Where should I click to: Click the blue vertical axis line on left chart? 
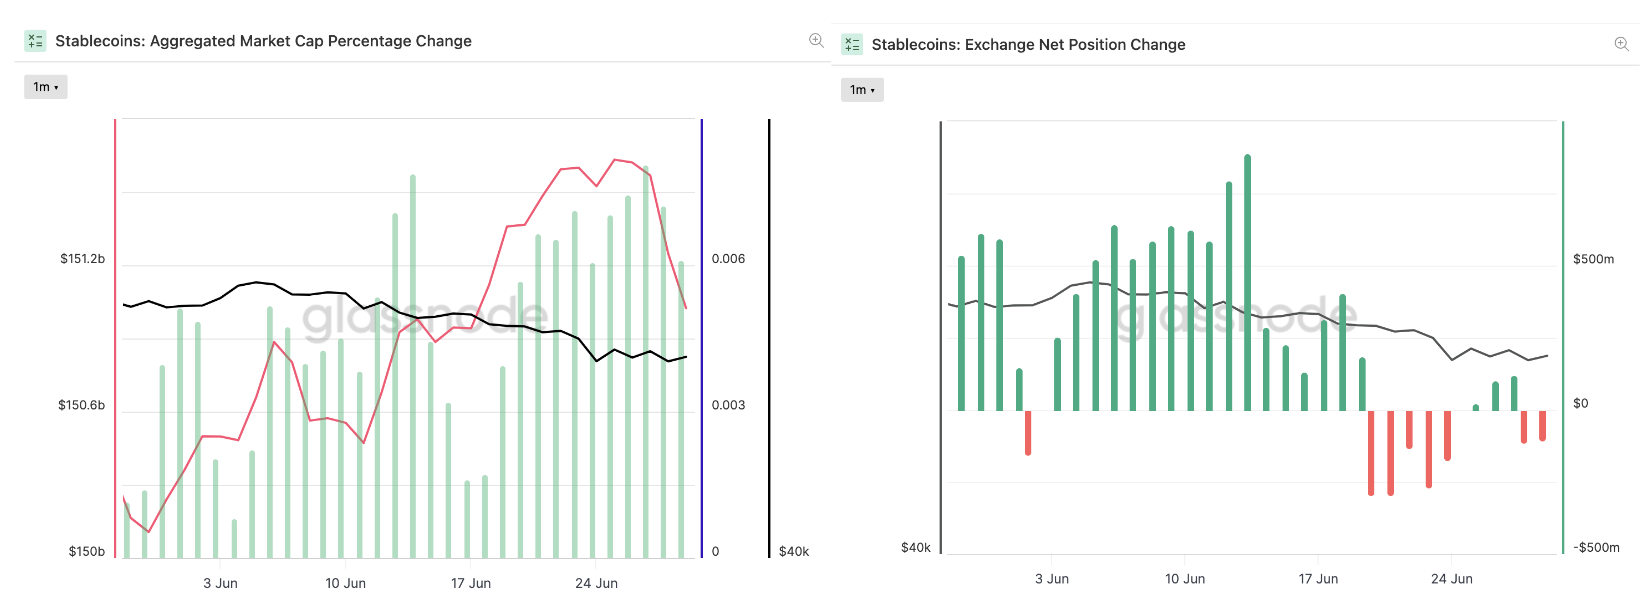pyautogui.click(x=702, y=340)
